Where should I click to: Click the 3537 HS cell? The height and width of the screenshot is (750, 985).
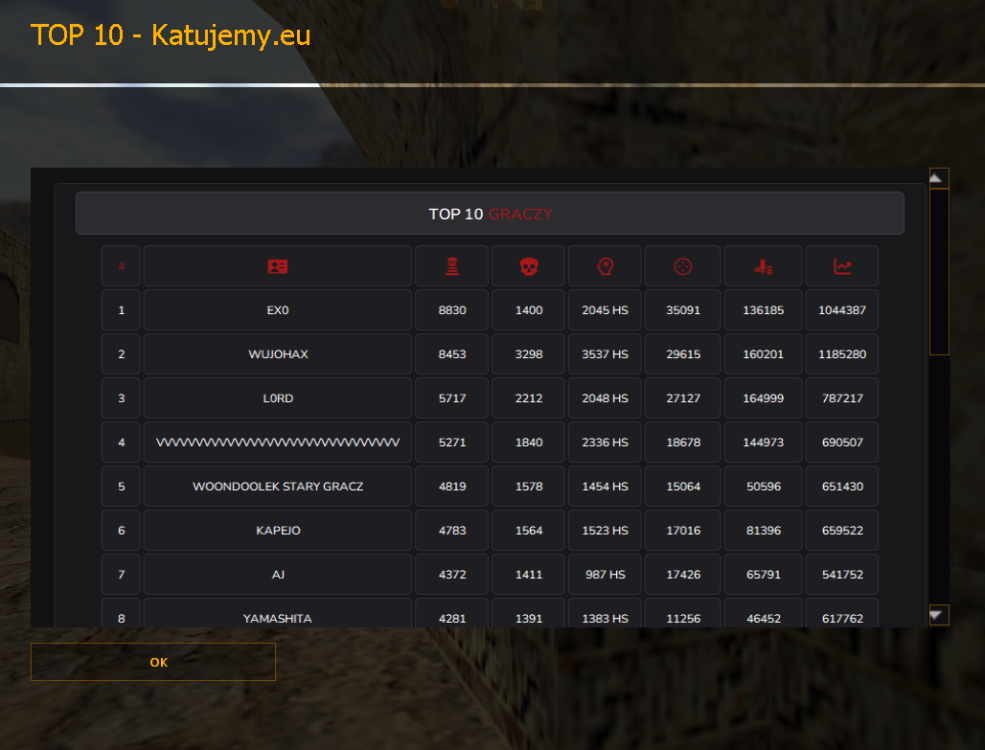605,354
